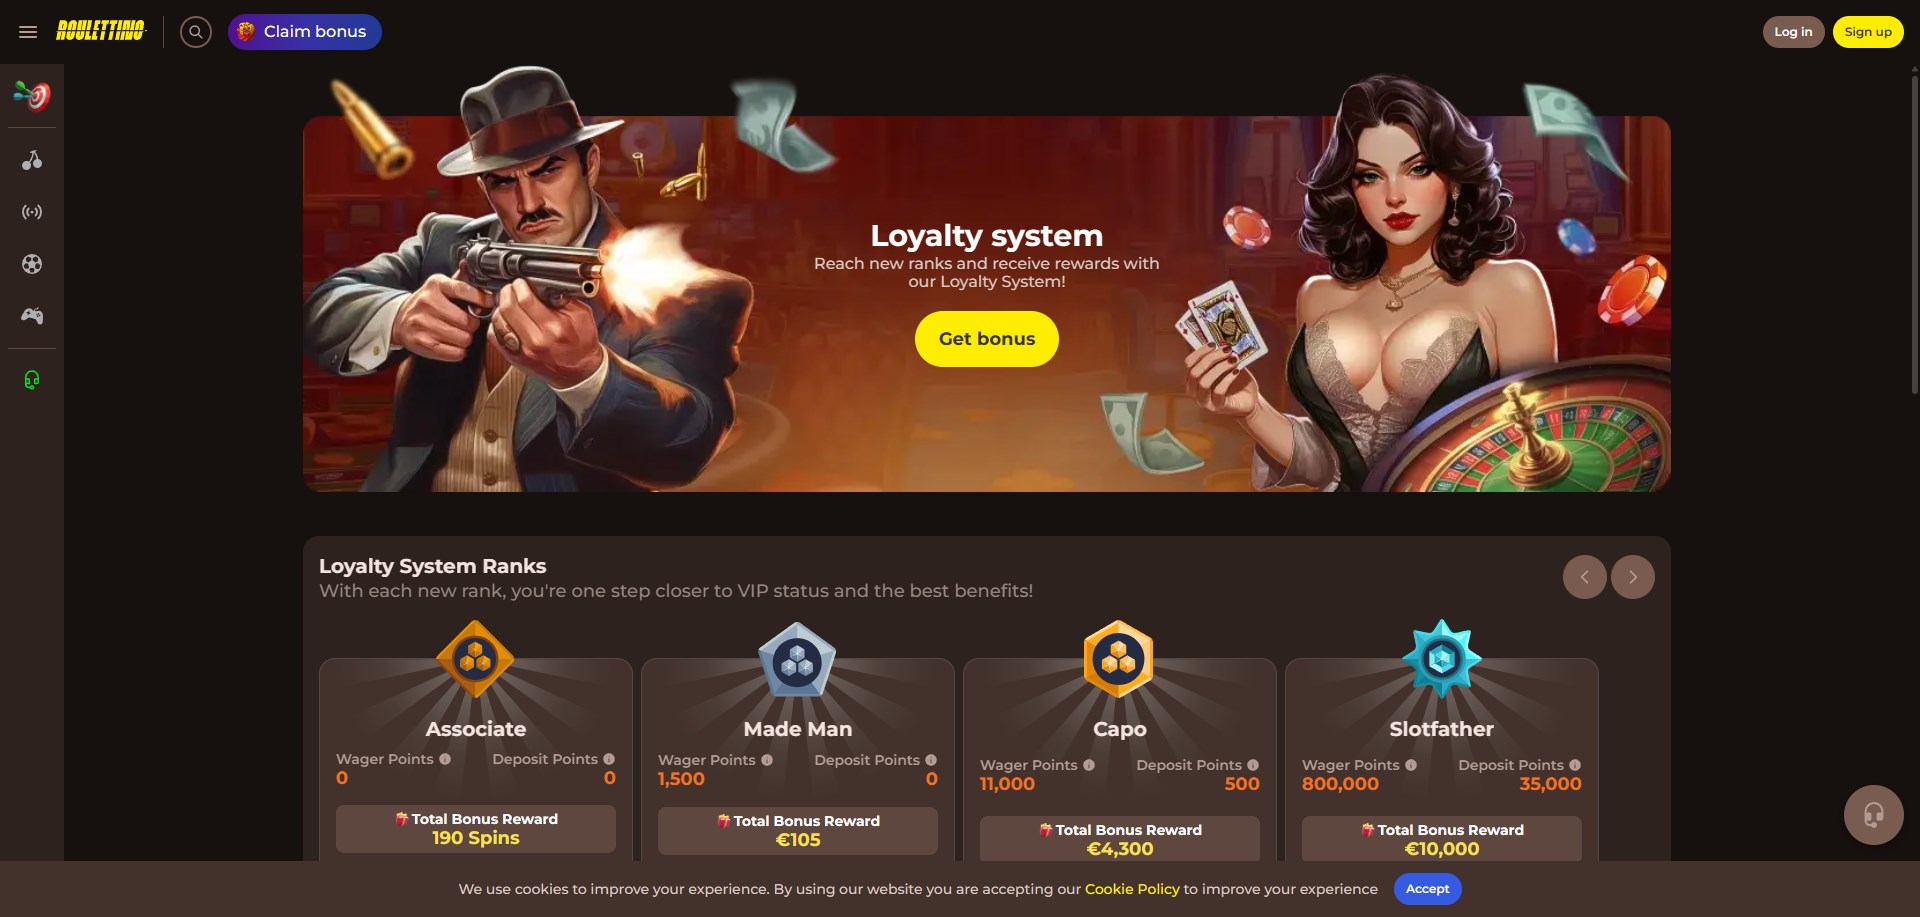Open the darts target promotions icon
Image resolution: width=1920 pixels, height=917 pixels.
click(32, 96)
